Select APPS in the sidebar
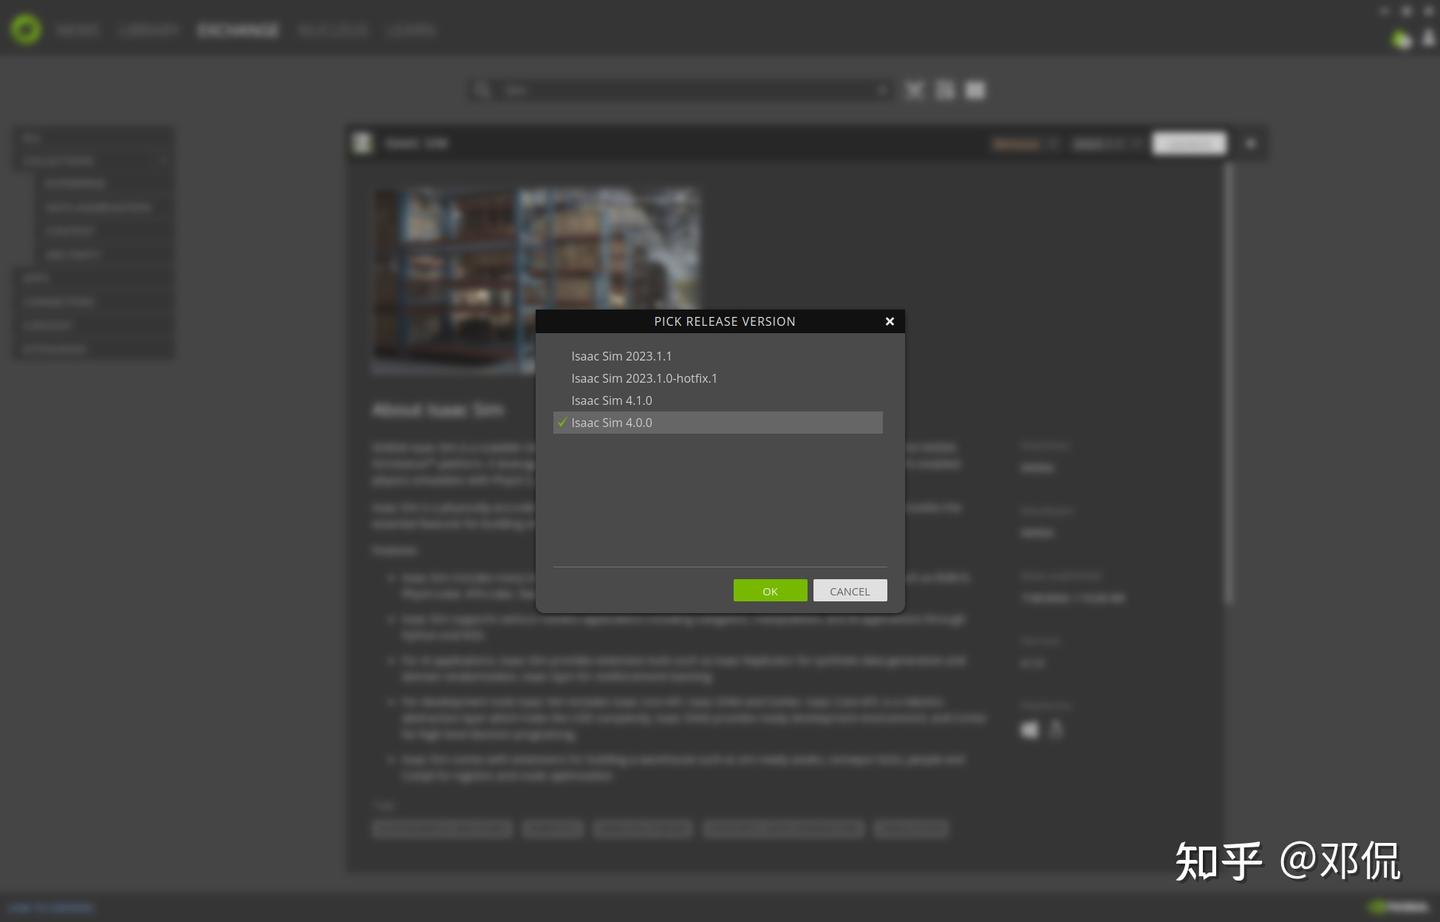 [x=93, y=278]
